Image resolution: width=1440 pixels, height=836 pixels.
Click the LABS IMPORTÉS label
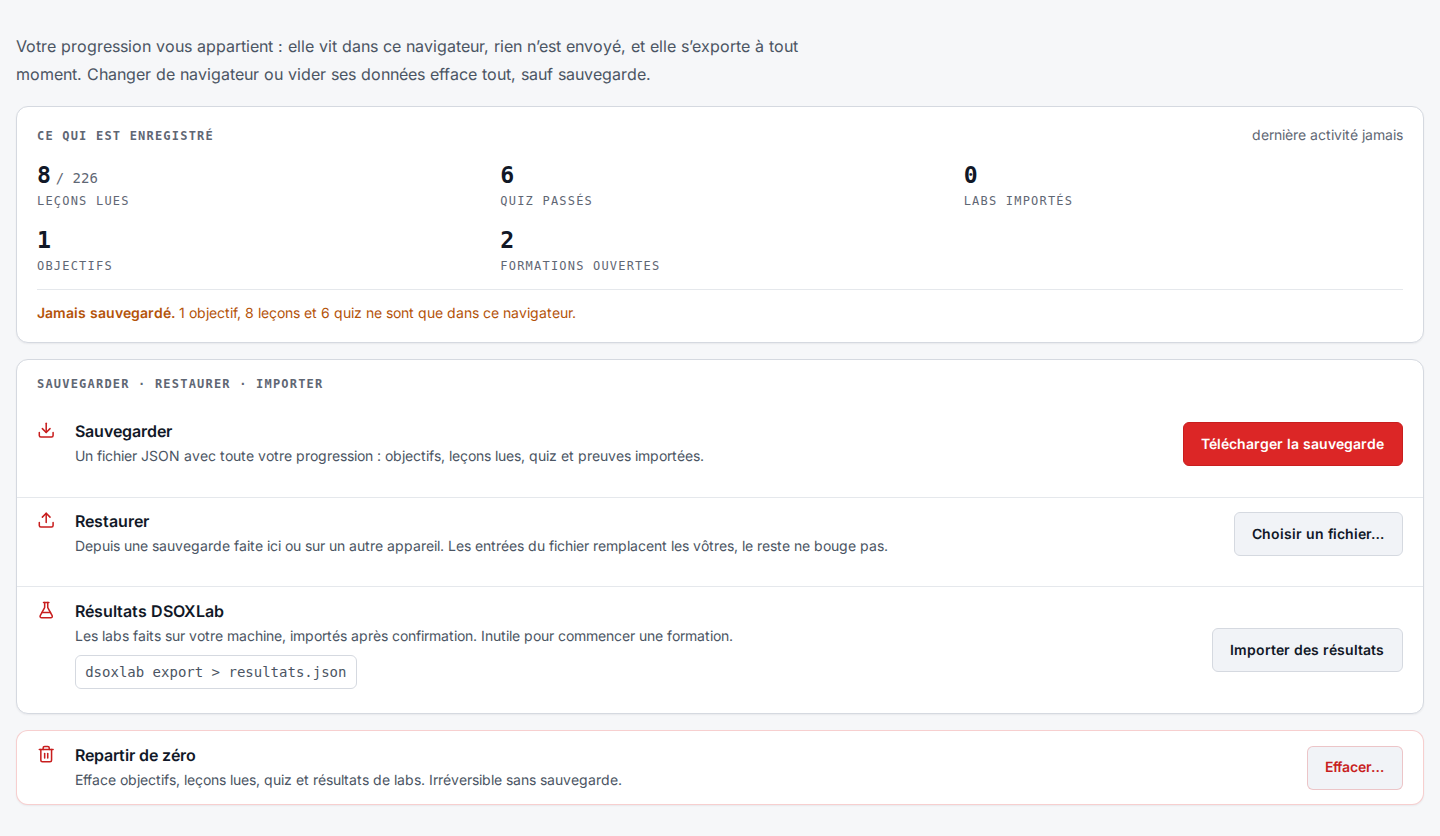(x=1018, y=201)
